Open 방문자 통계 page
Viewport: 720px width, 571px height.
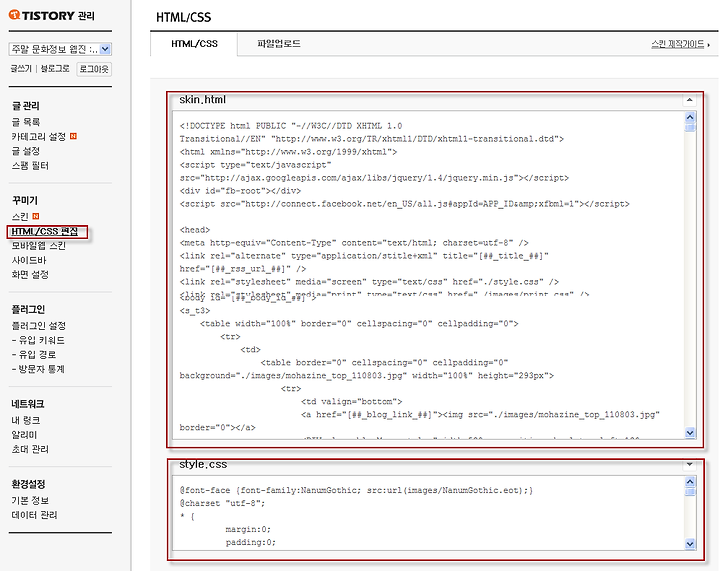pyautogui.click(x=38, y=369)
